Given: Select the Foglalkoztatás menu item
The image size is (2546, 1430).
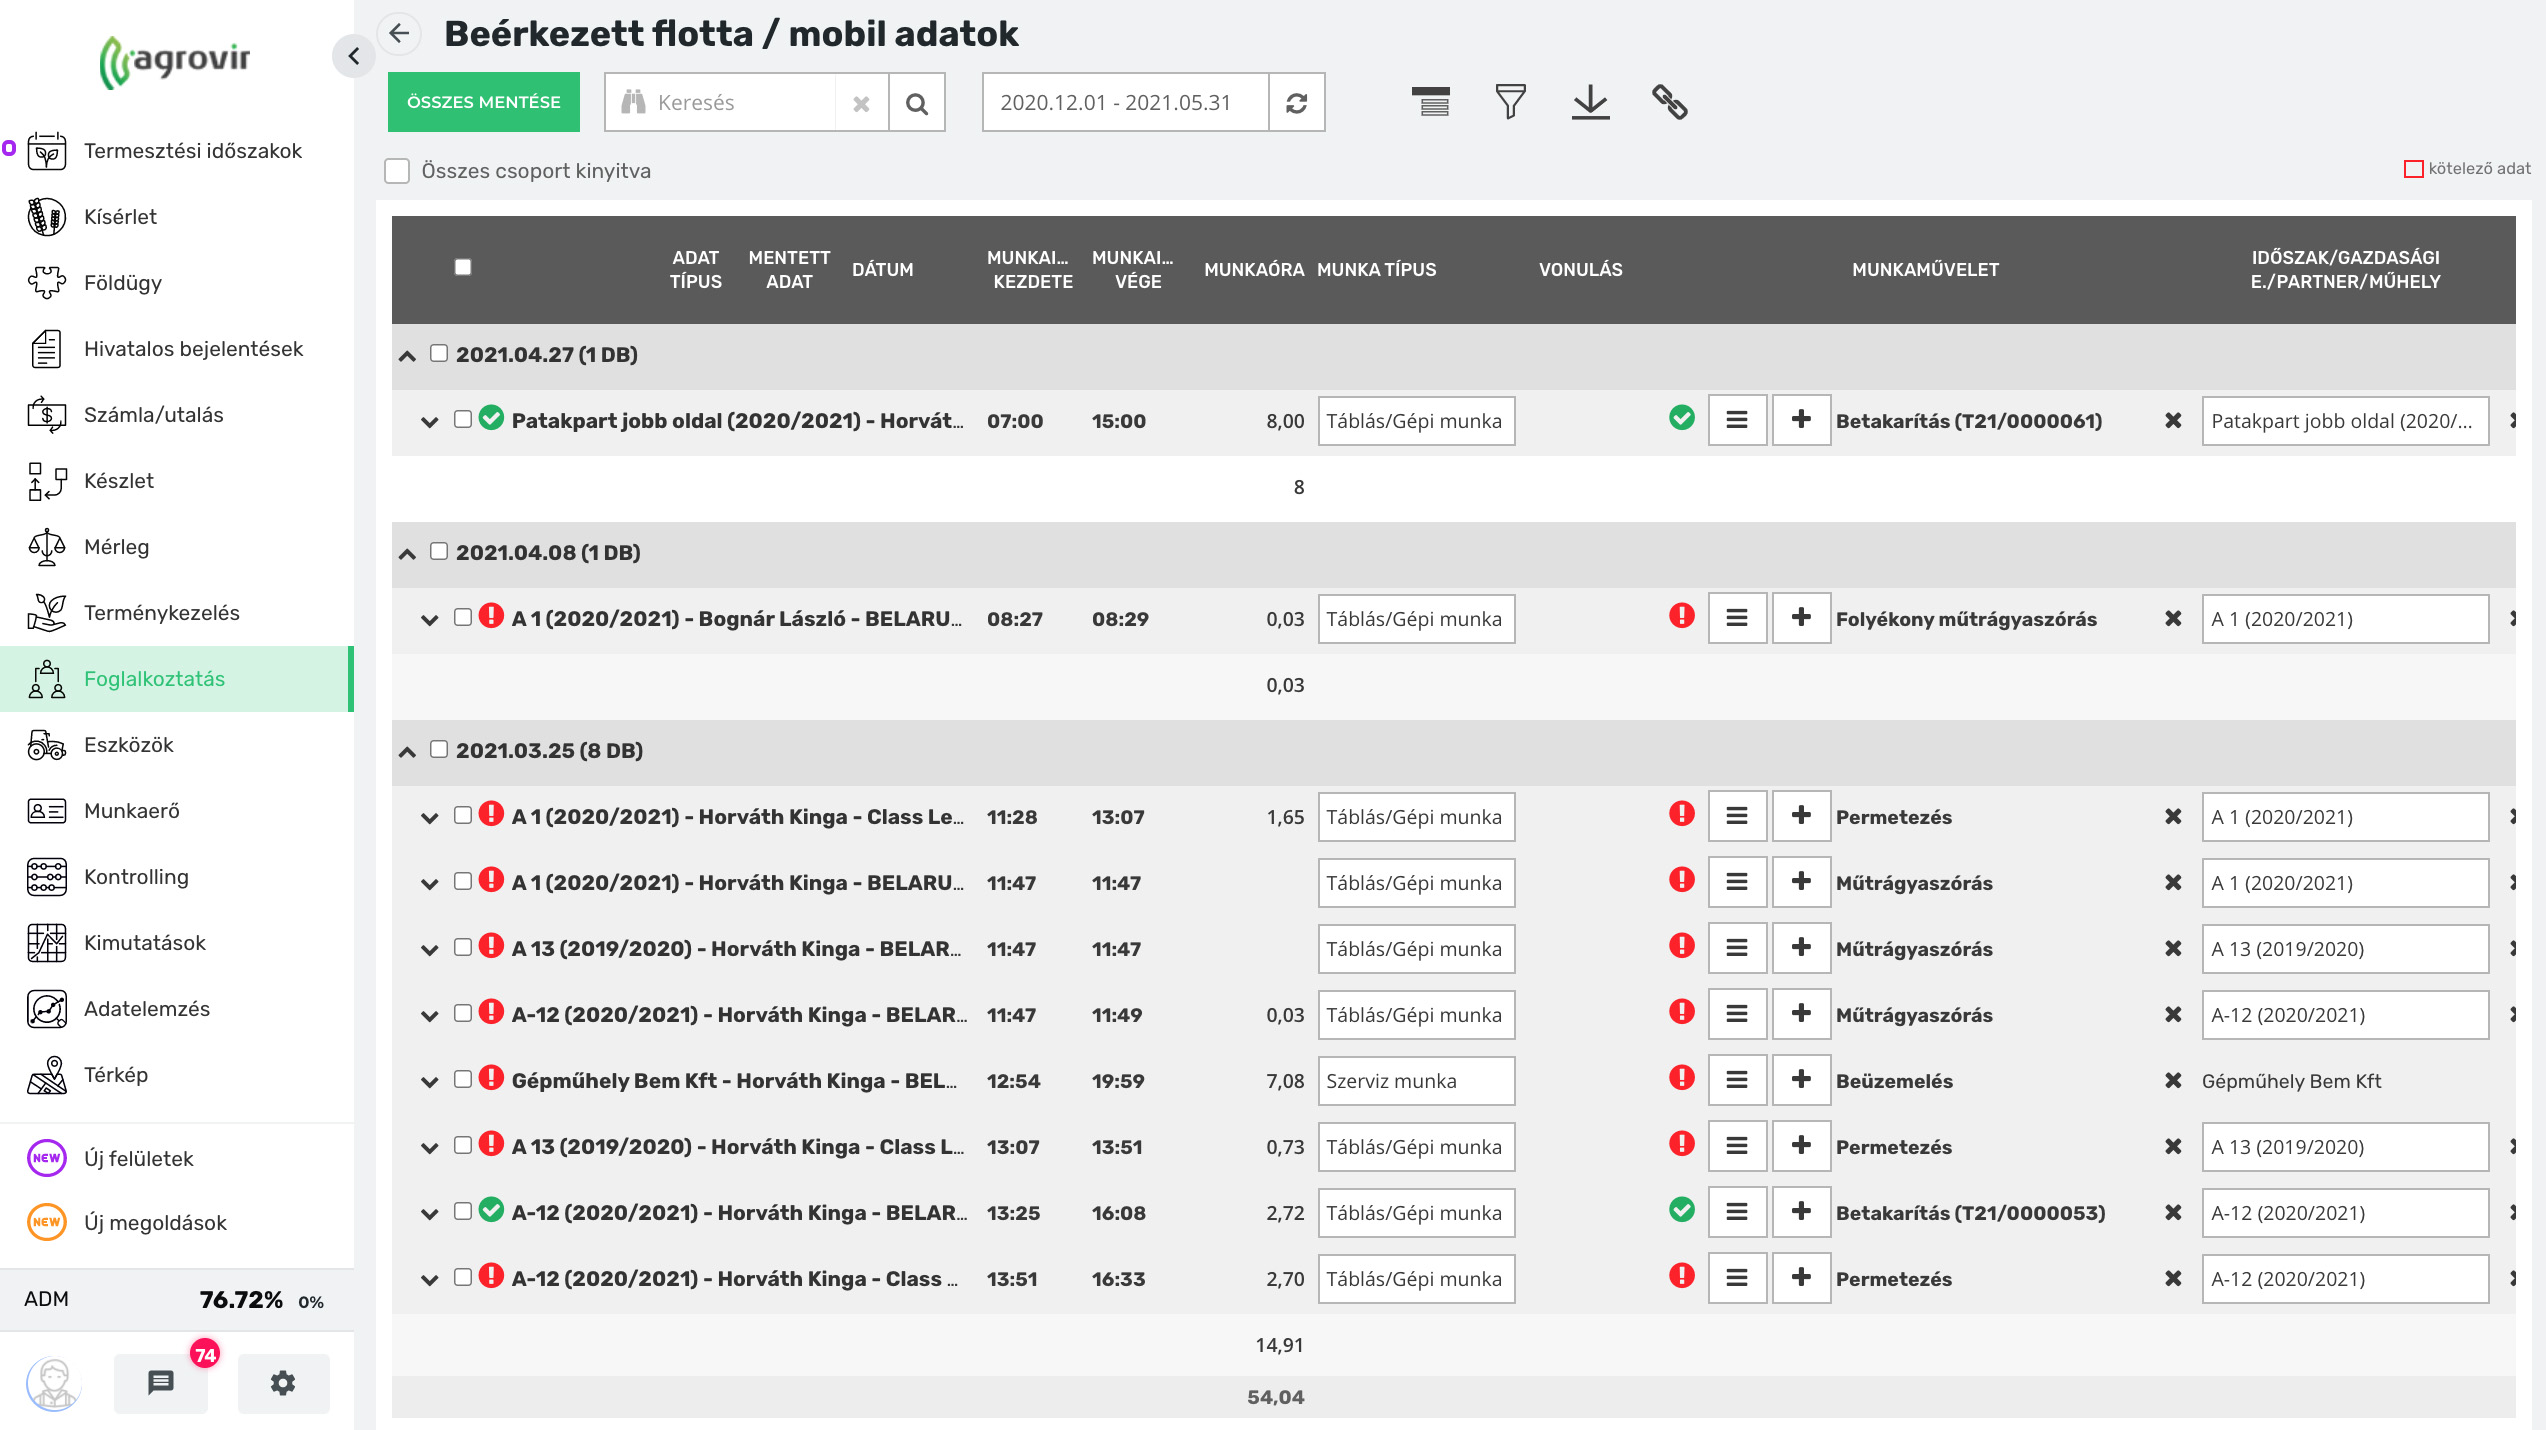Looking at the screenshot, I should (x=176, y=679).
